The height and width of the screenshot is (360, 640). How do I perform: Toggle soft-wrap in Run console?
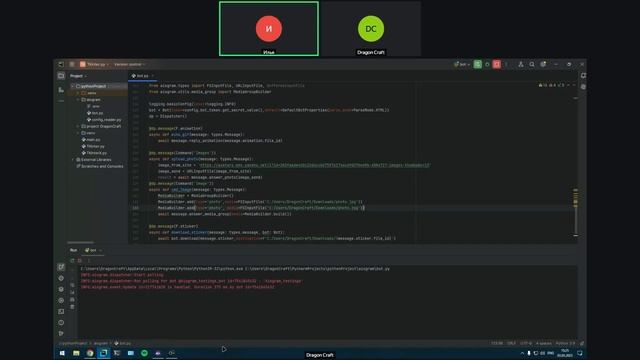[x=73, y=285]
